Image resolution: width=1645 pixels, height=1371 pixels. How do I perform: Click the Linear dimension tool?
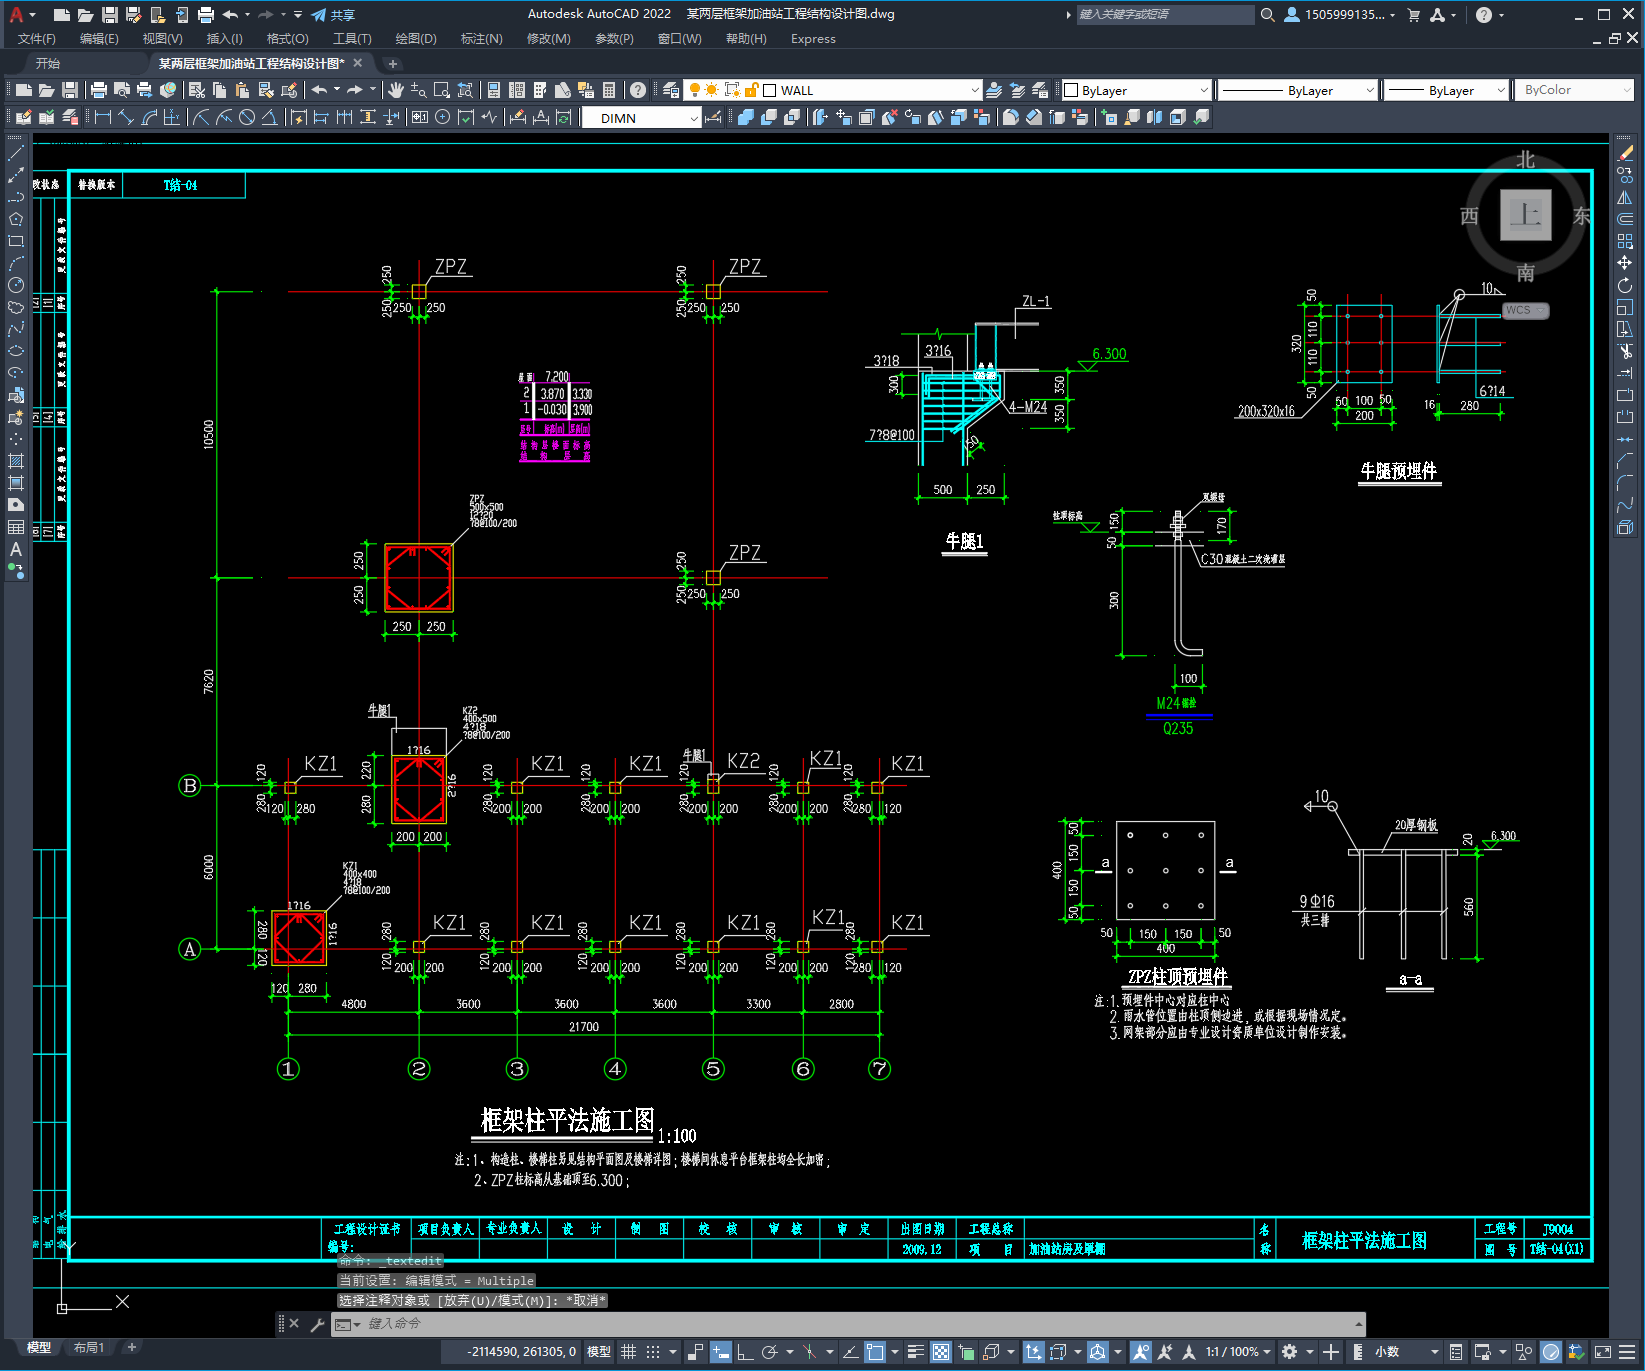102,118
